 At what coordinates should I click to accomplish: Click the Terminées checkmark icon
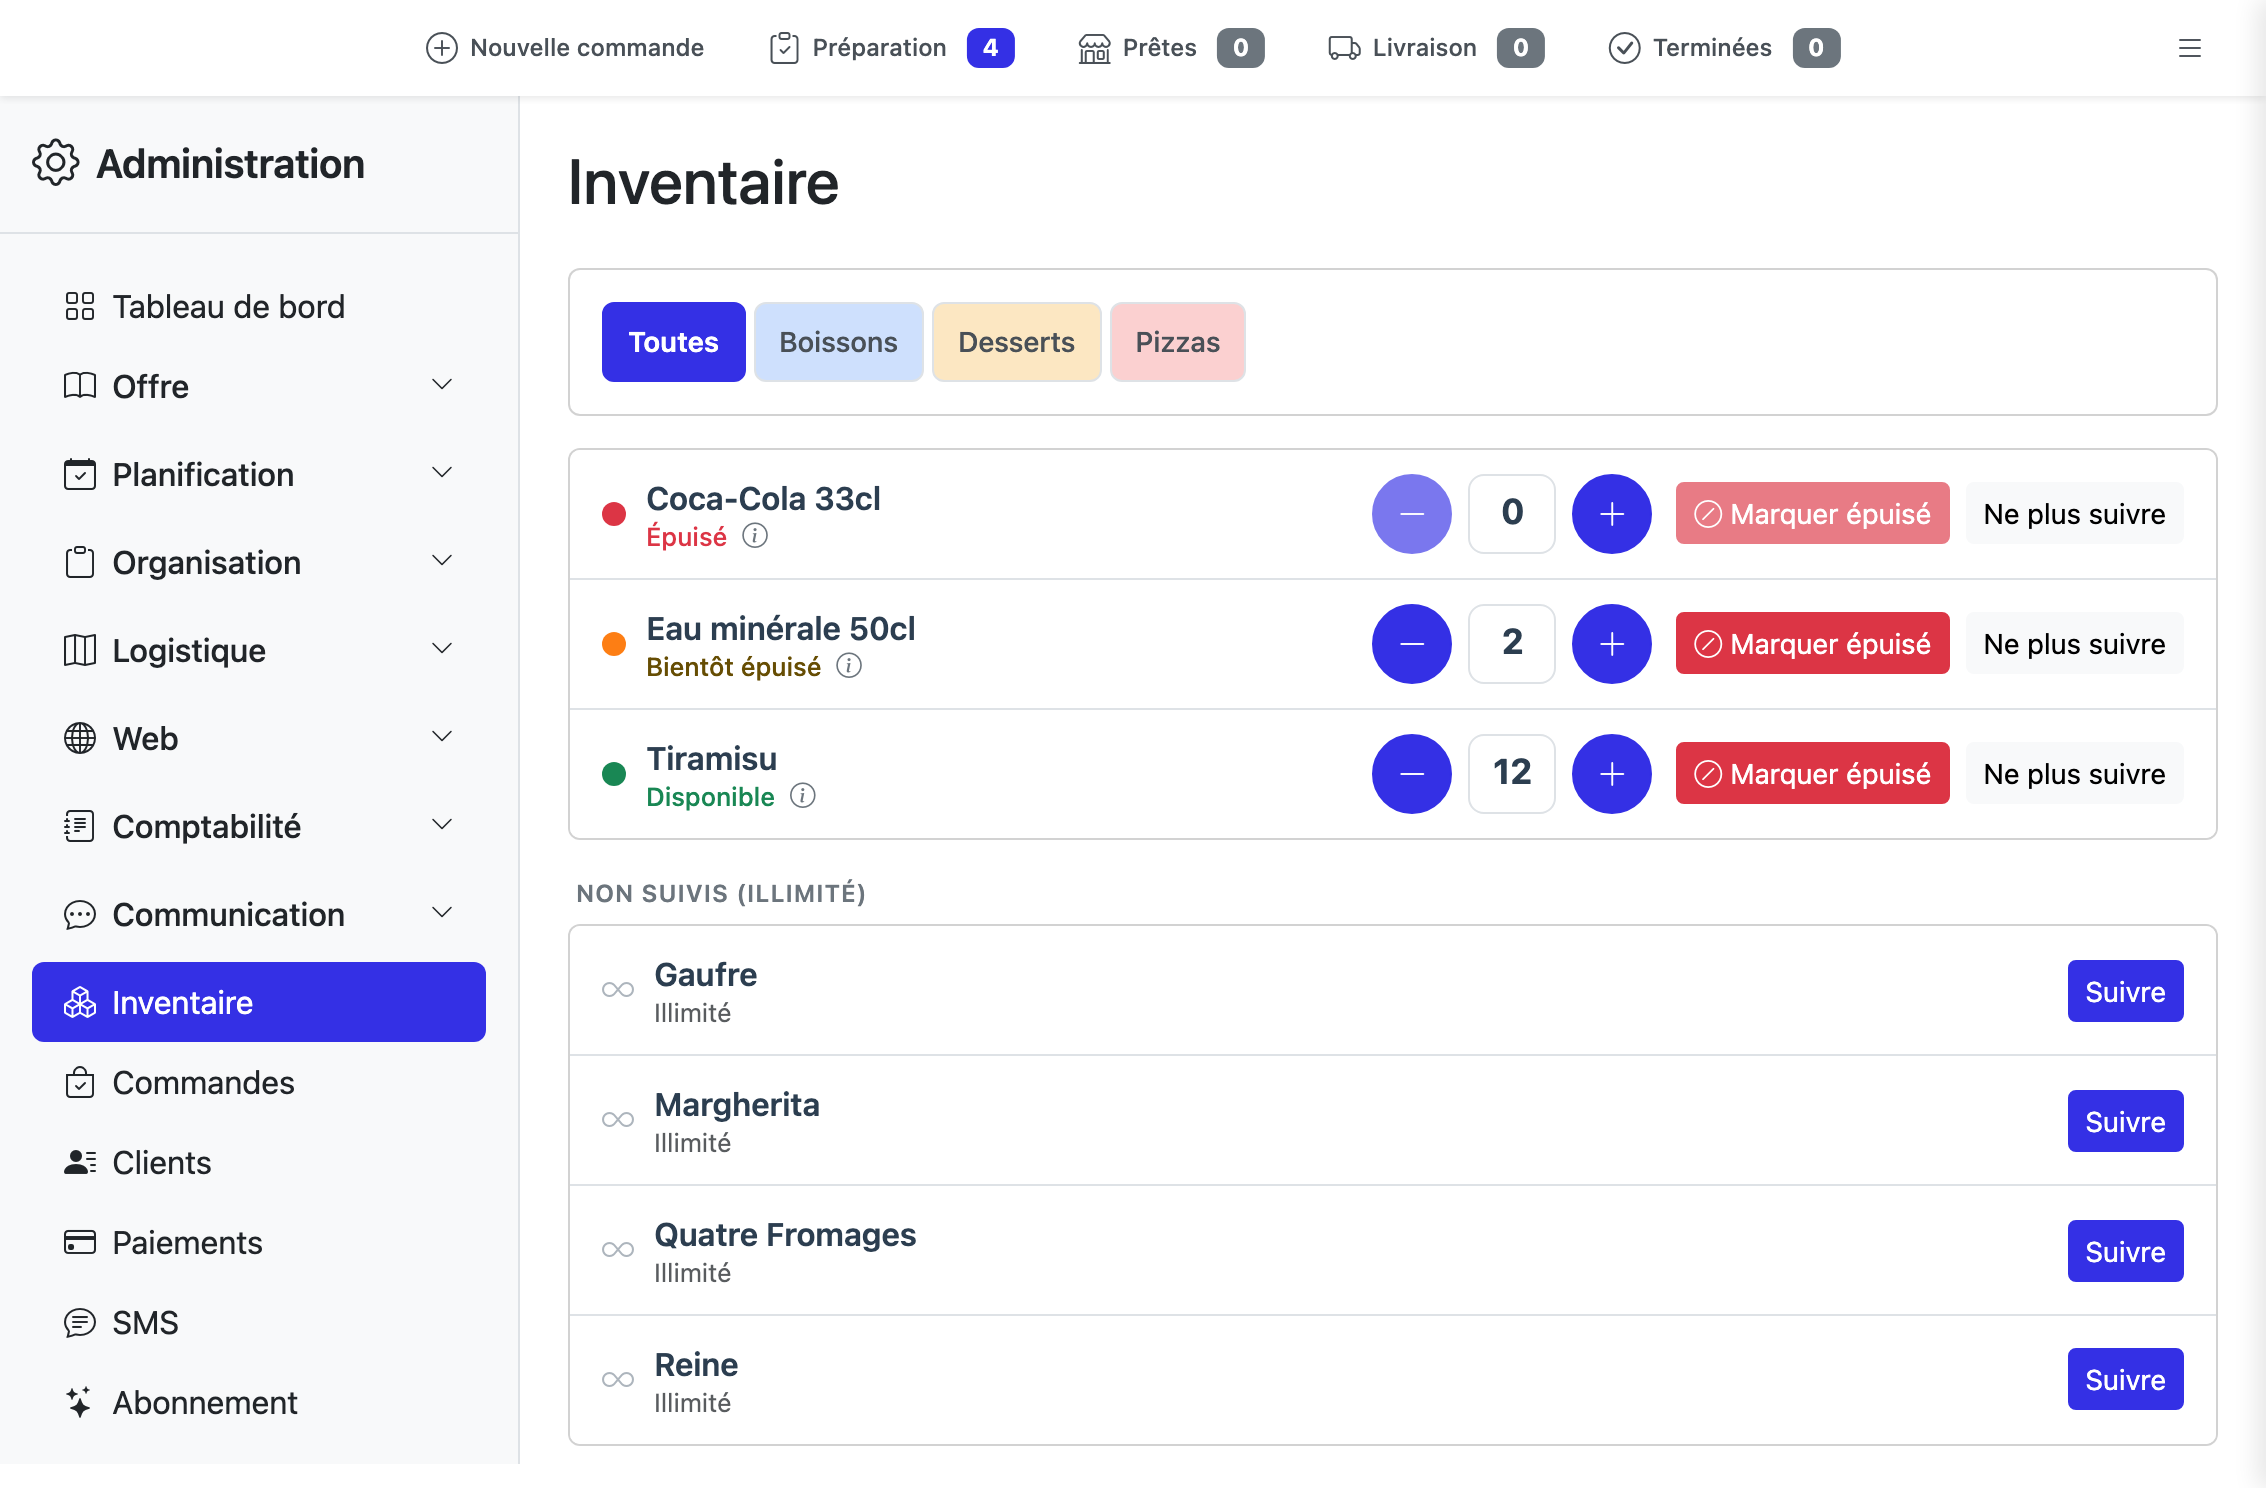pyautogui.click(x=1625, y=48)
